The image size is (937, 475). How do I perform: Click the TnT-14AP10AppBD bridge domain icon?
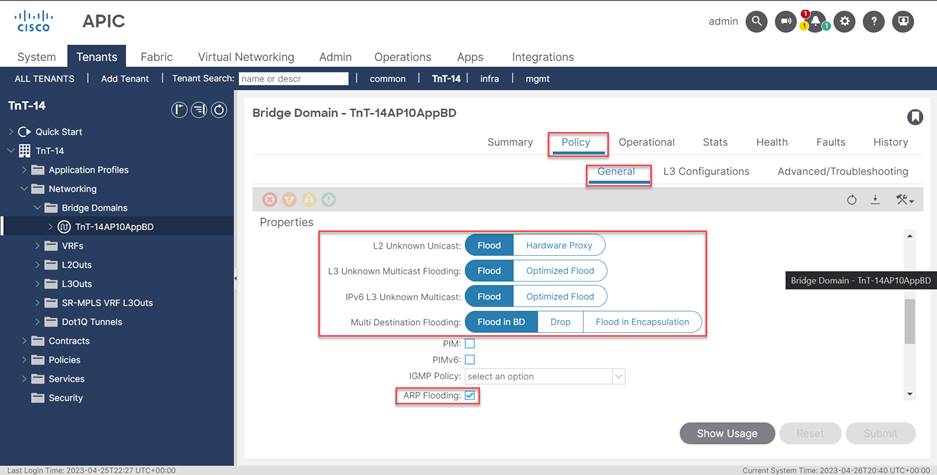64,227
